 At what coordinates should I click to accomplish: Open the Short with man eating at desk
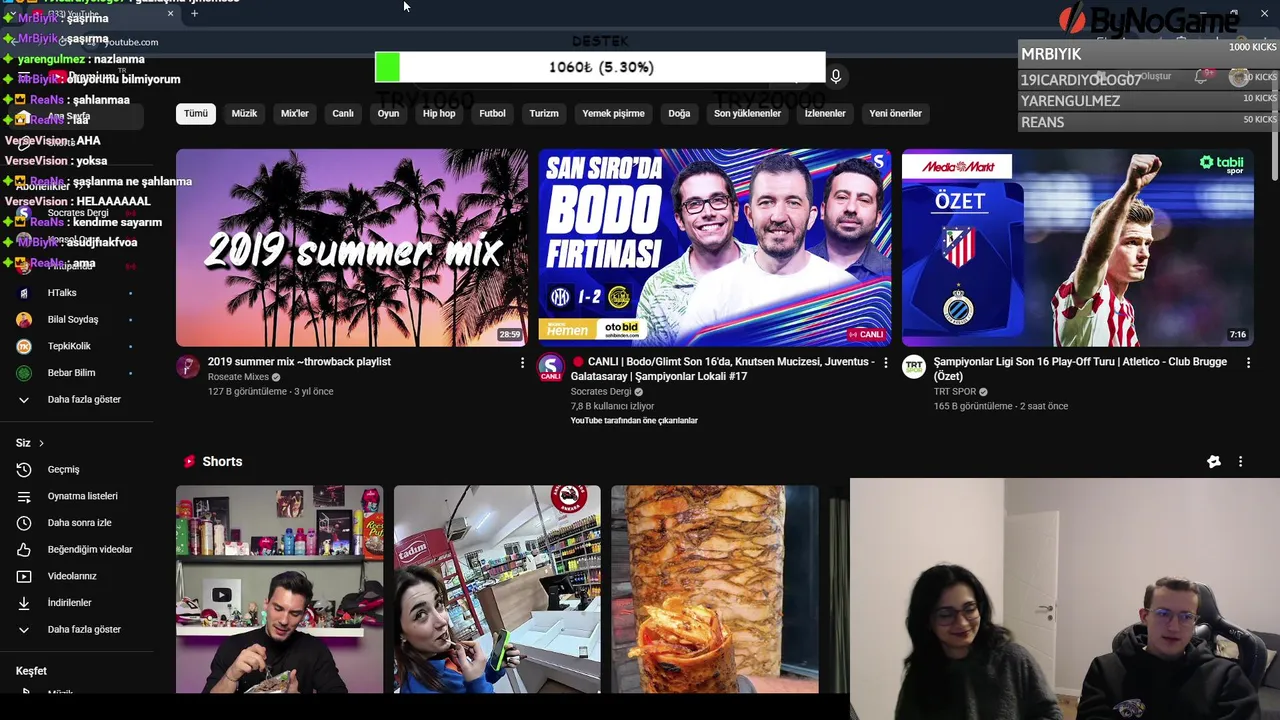(280, 590)
